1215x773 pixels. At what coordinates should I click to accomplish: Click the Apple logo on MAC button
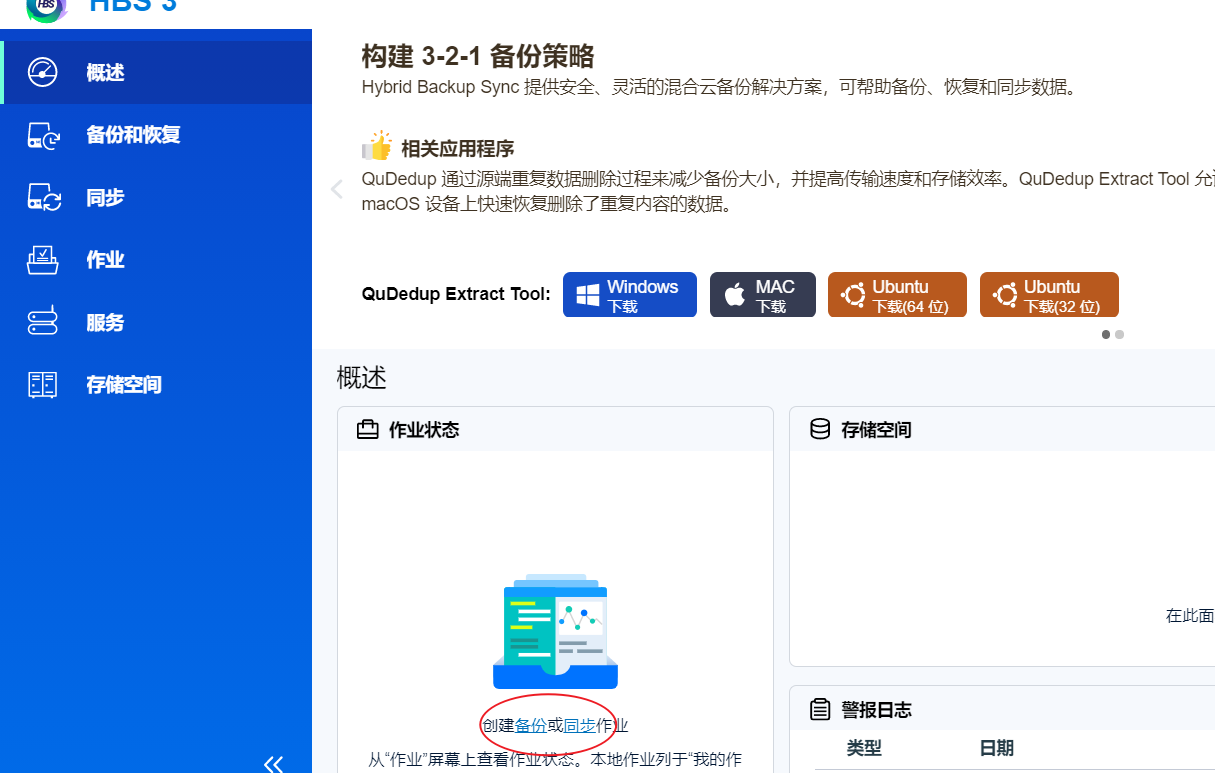click(735, 295)
